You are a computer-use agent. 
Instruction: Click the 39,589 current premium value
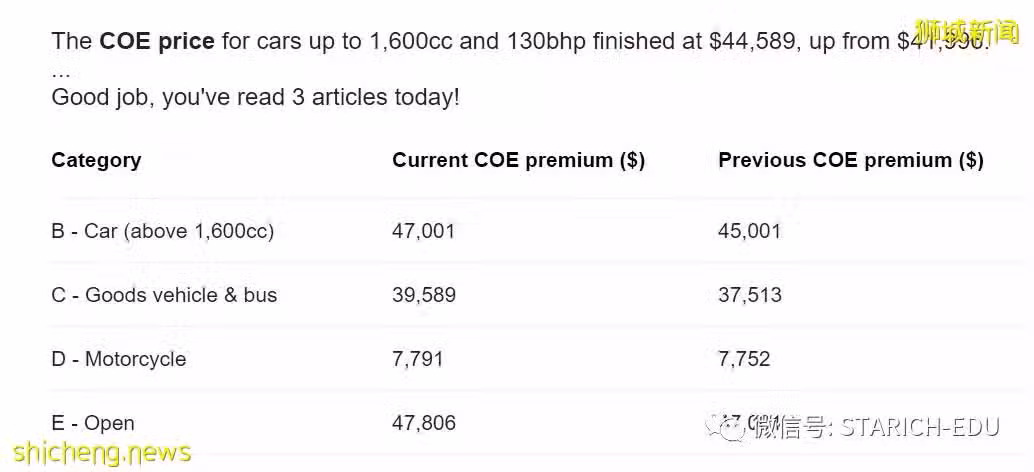[424, 295]
